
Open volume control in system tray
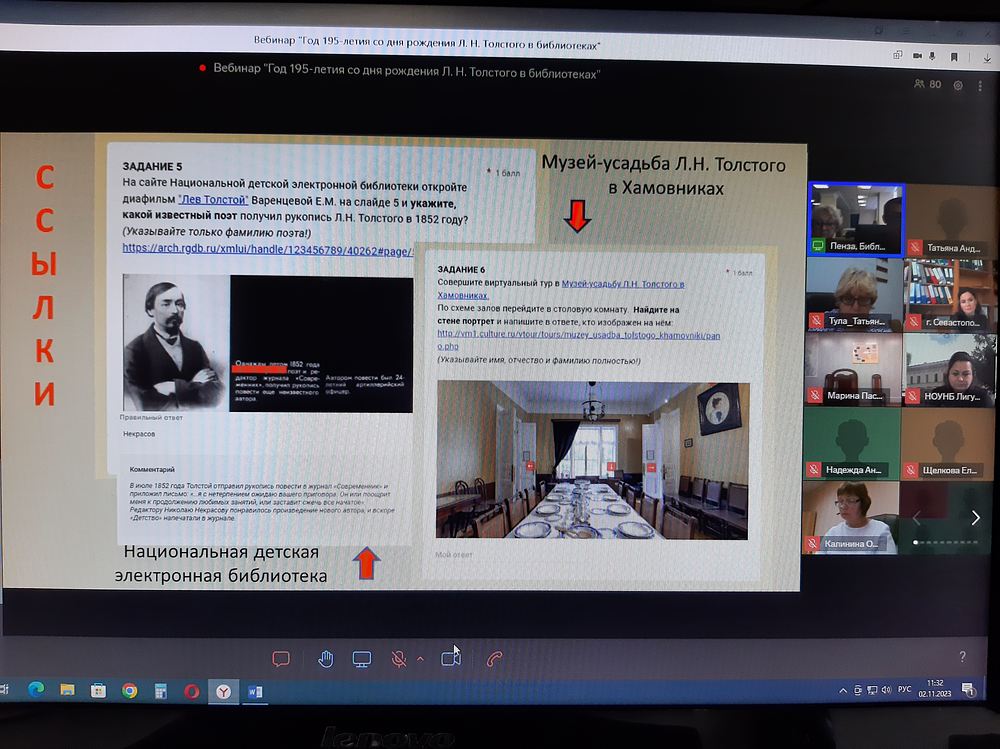click(x=886, y=690)
